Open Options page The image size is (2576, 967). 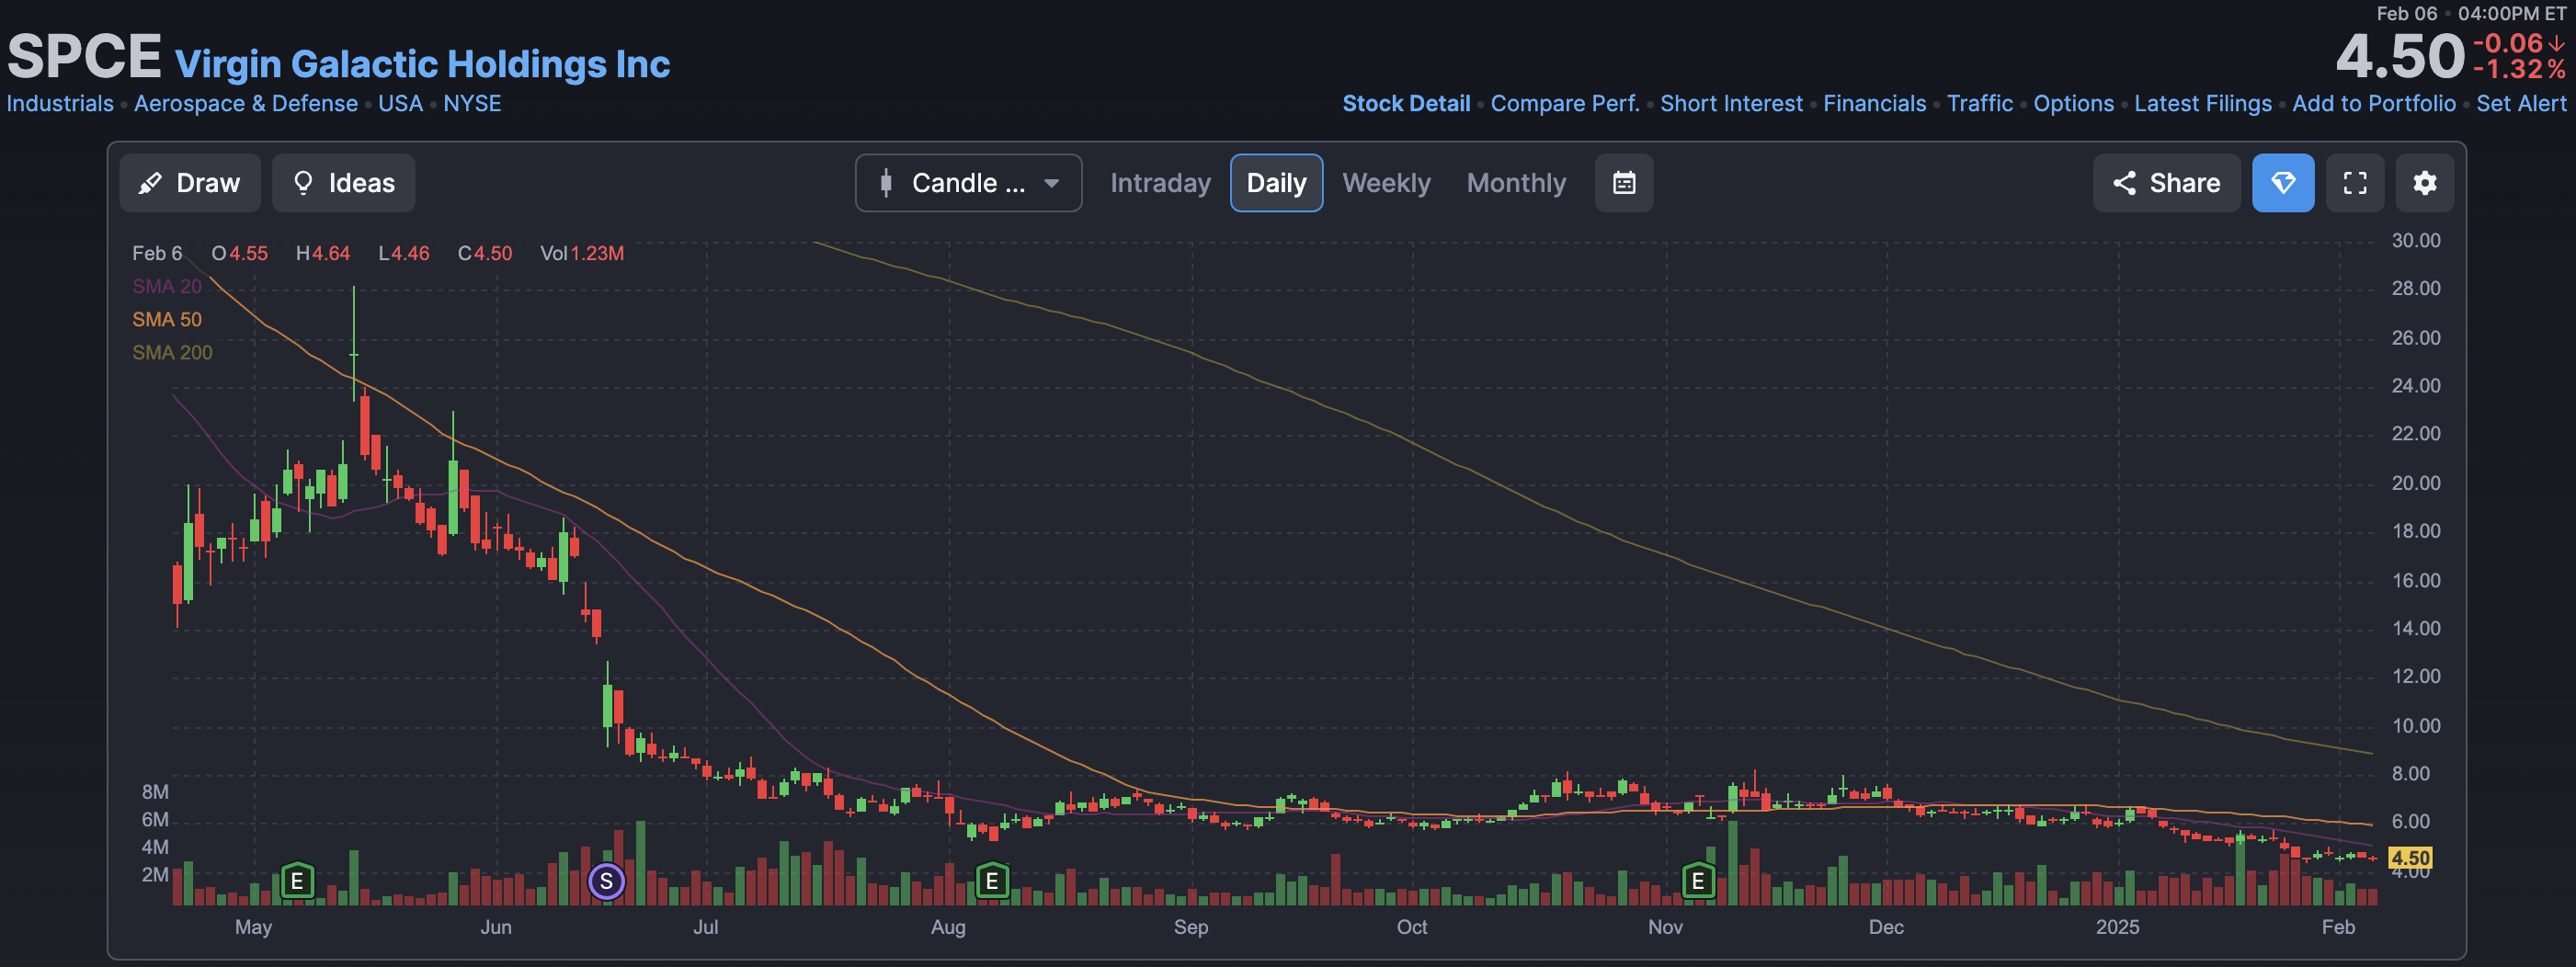coord(2073,104)
